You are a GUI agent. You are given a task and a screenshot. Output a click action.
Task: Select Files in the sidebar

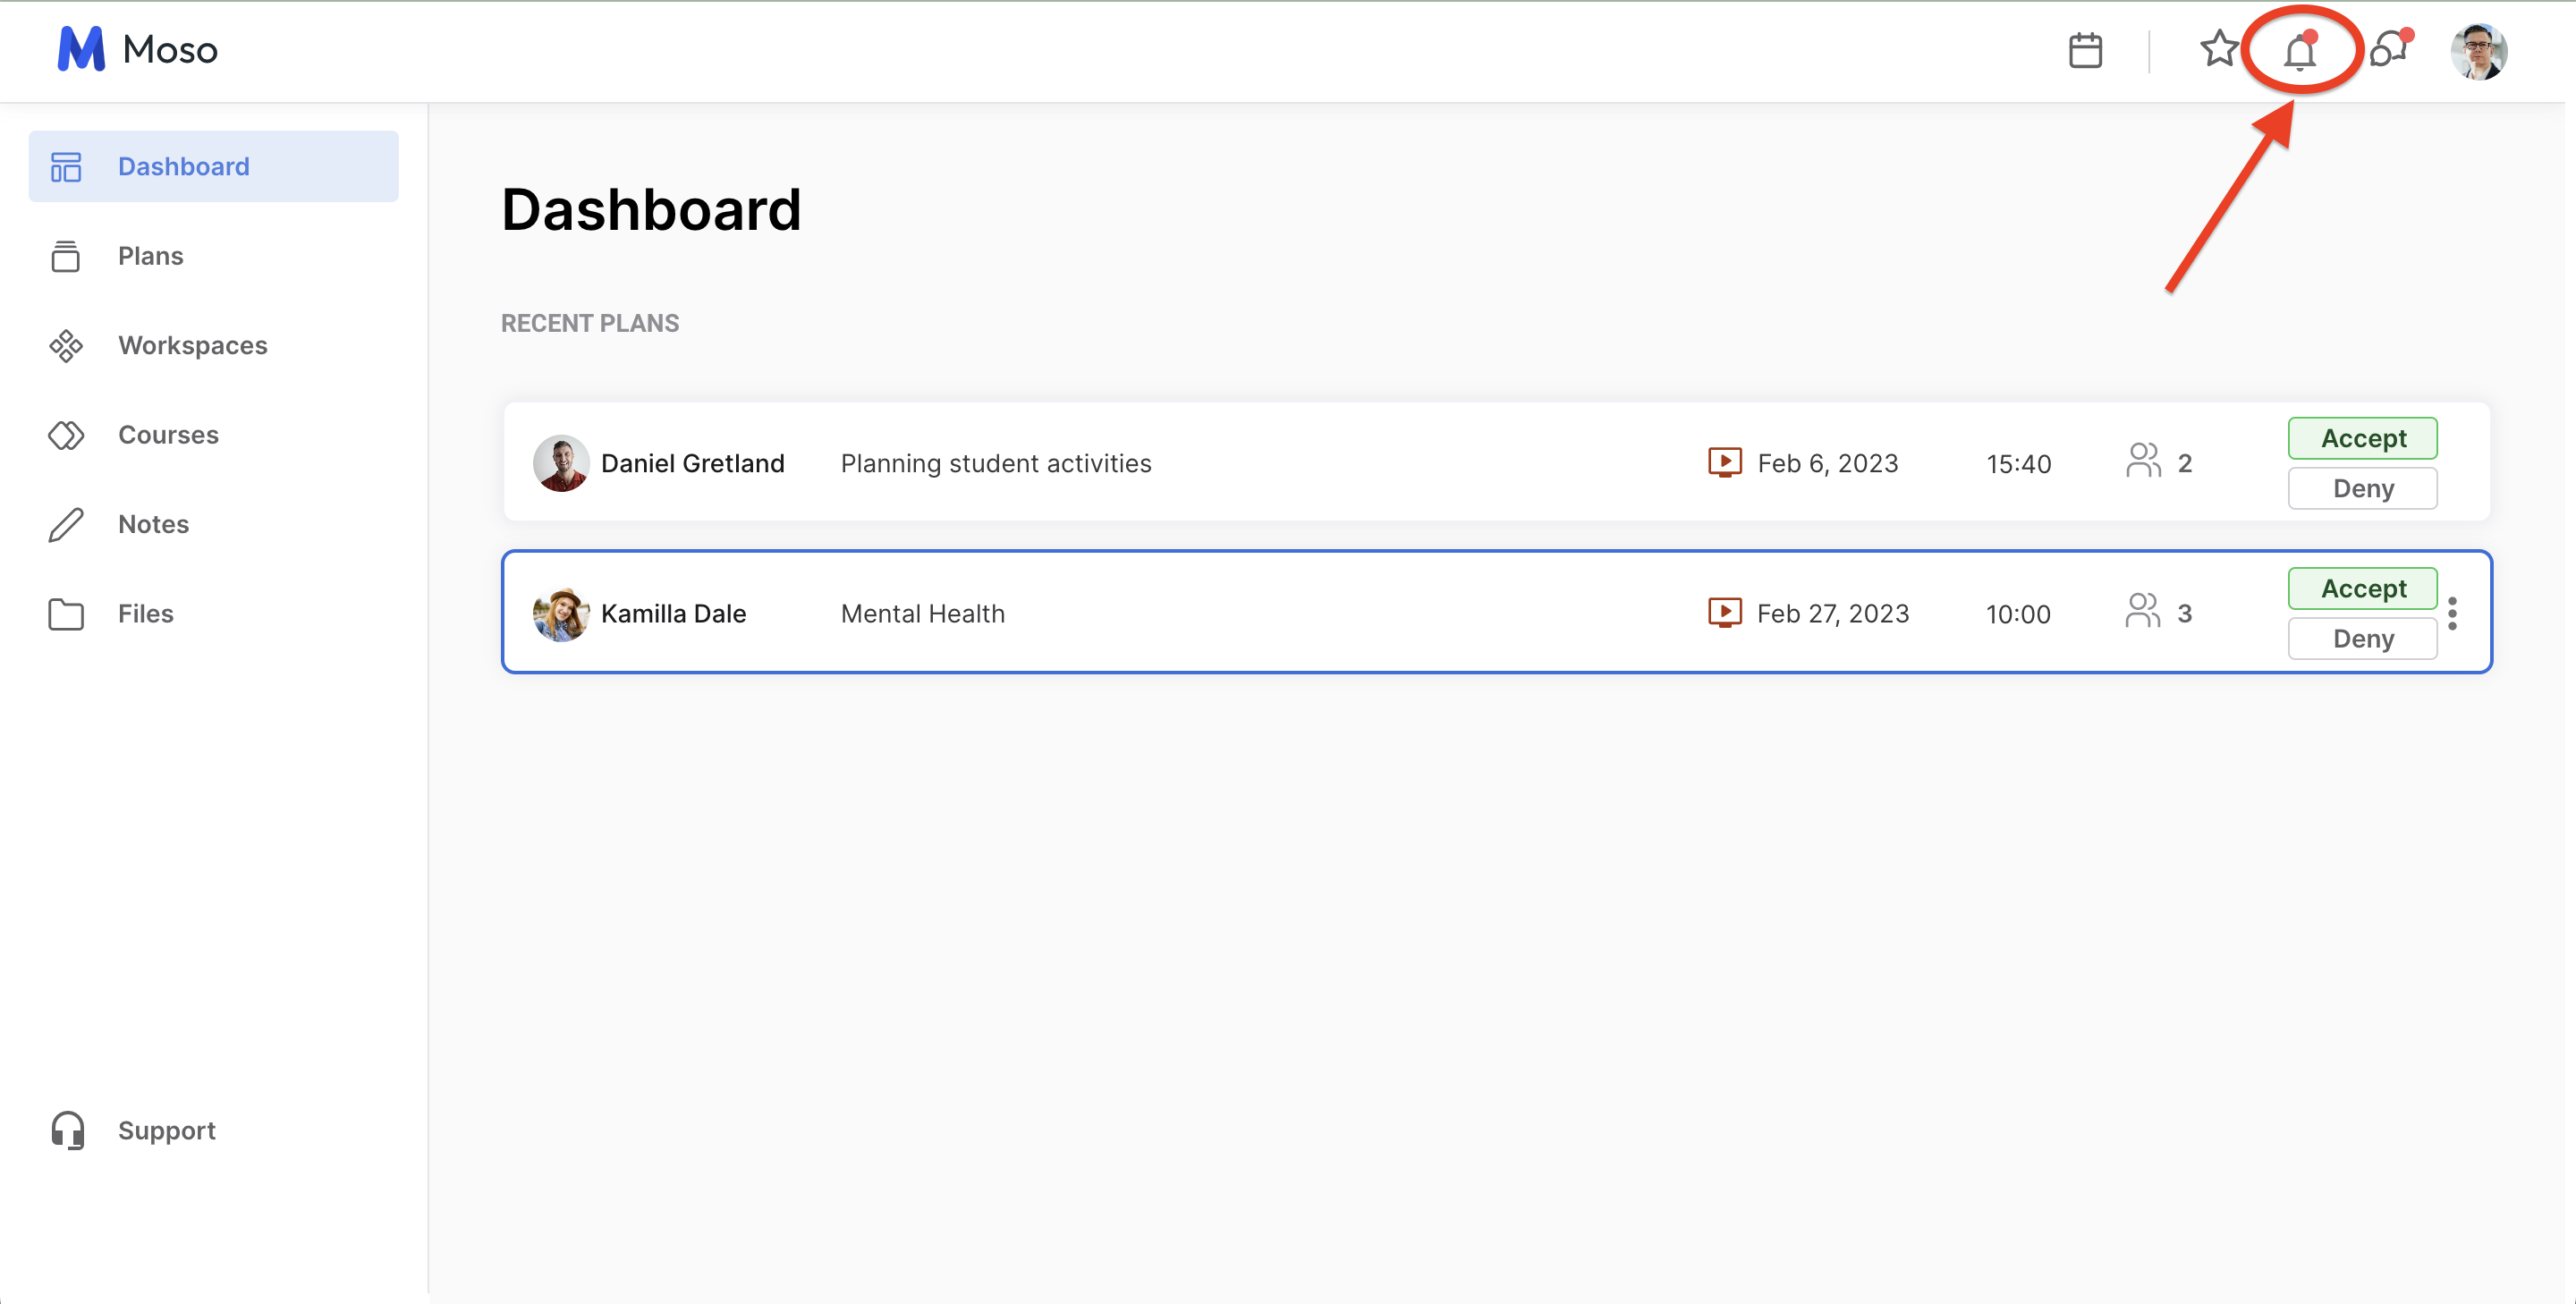145,613
